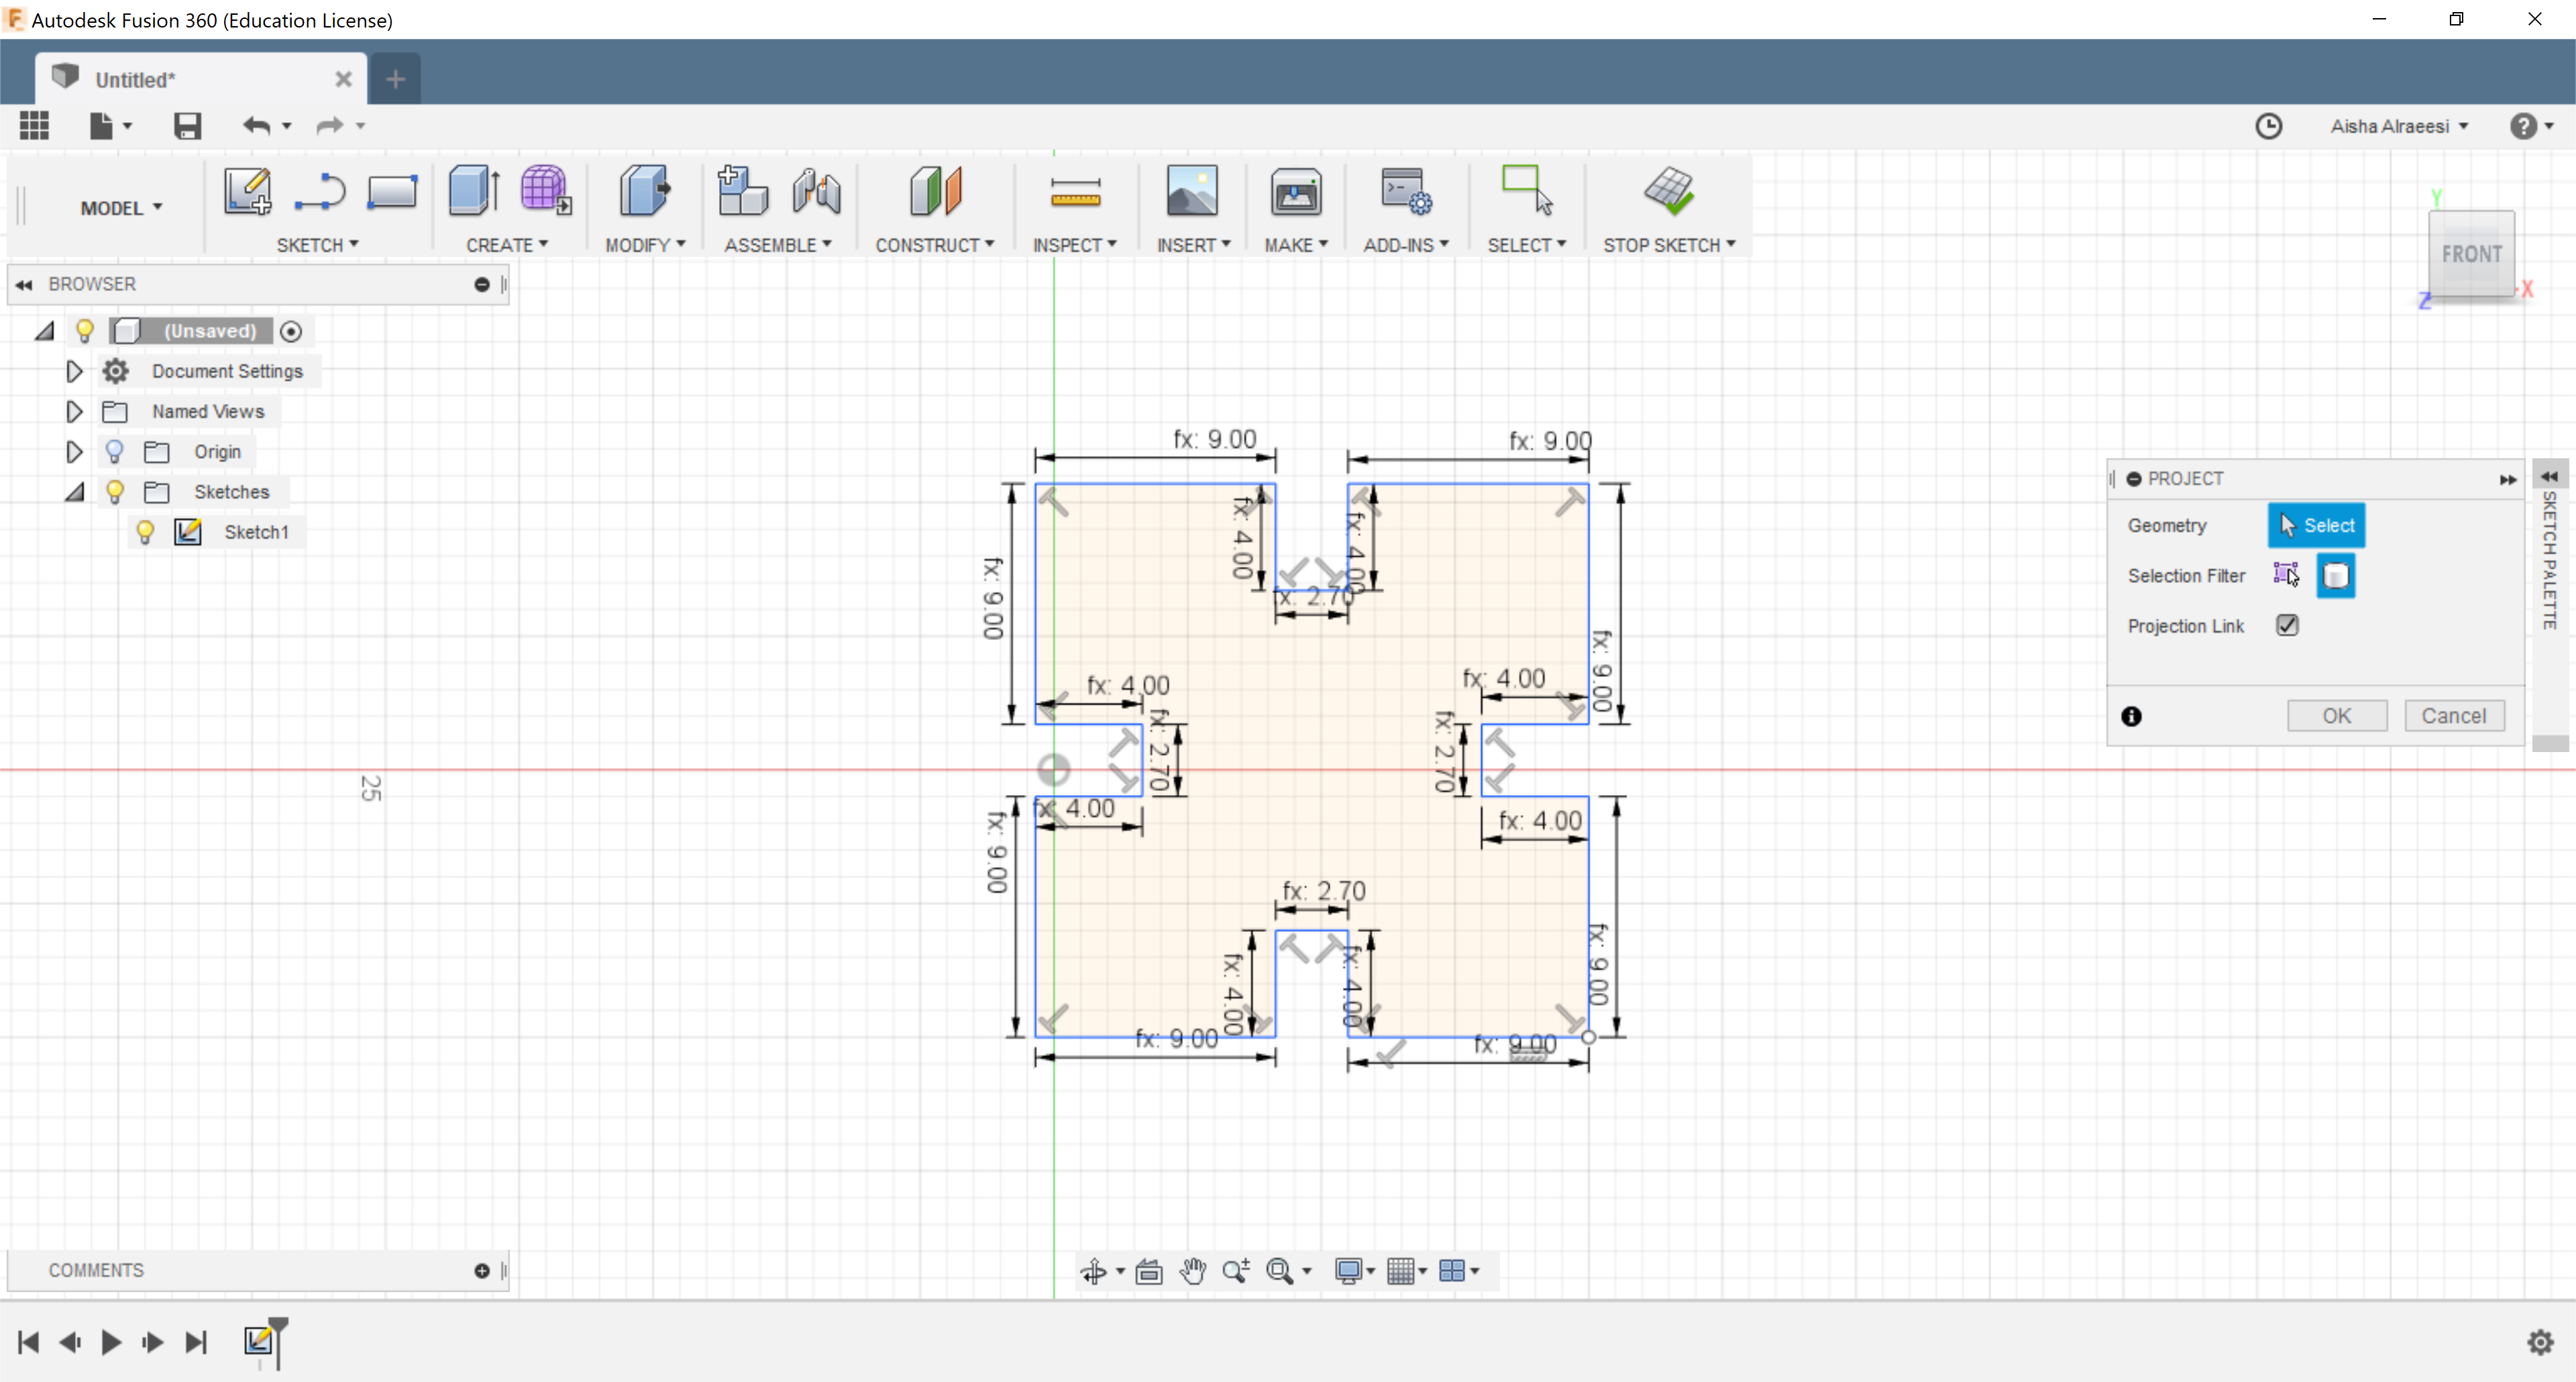The image size is (2576, 1382).
Task: Click the Job Status clock icon
Action: pos(2268,126)
